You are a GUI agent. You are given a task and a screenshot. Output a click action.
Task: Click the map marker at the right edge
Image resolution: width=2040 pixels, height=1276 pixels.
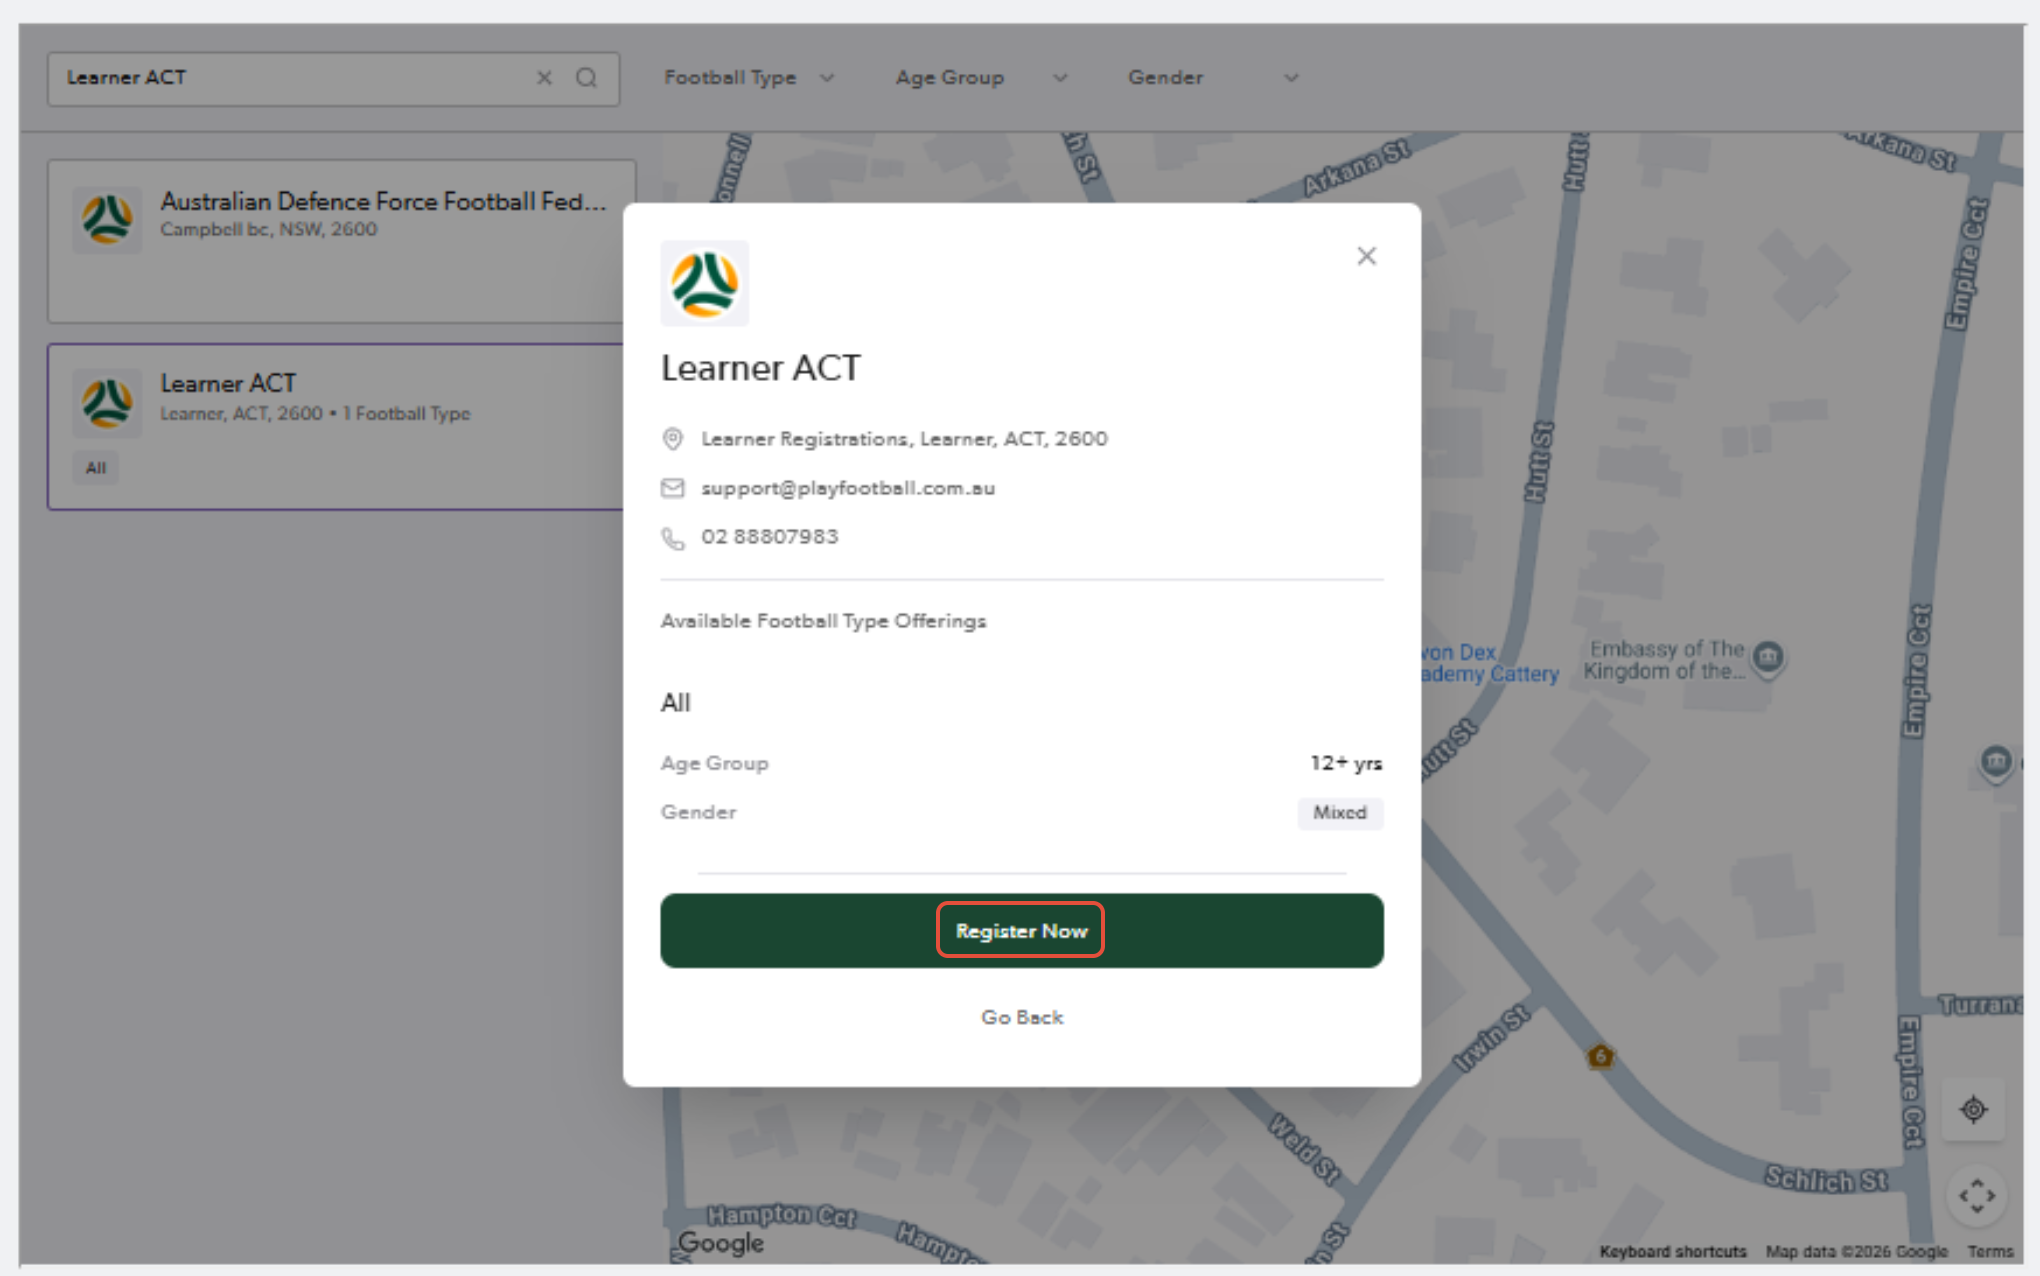(1996, 762)
